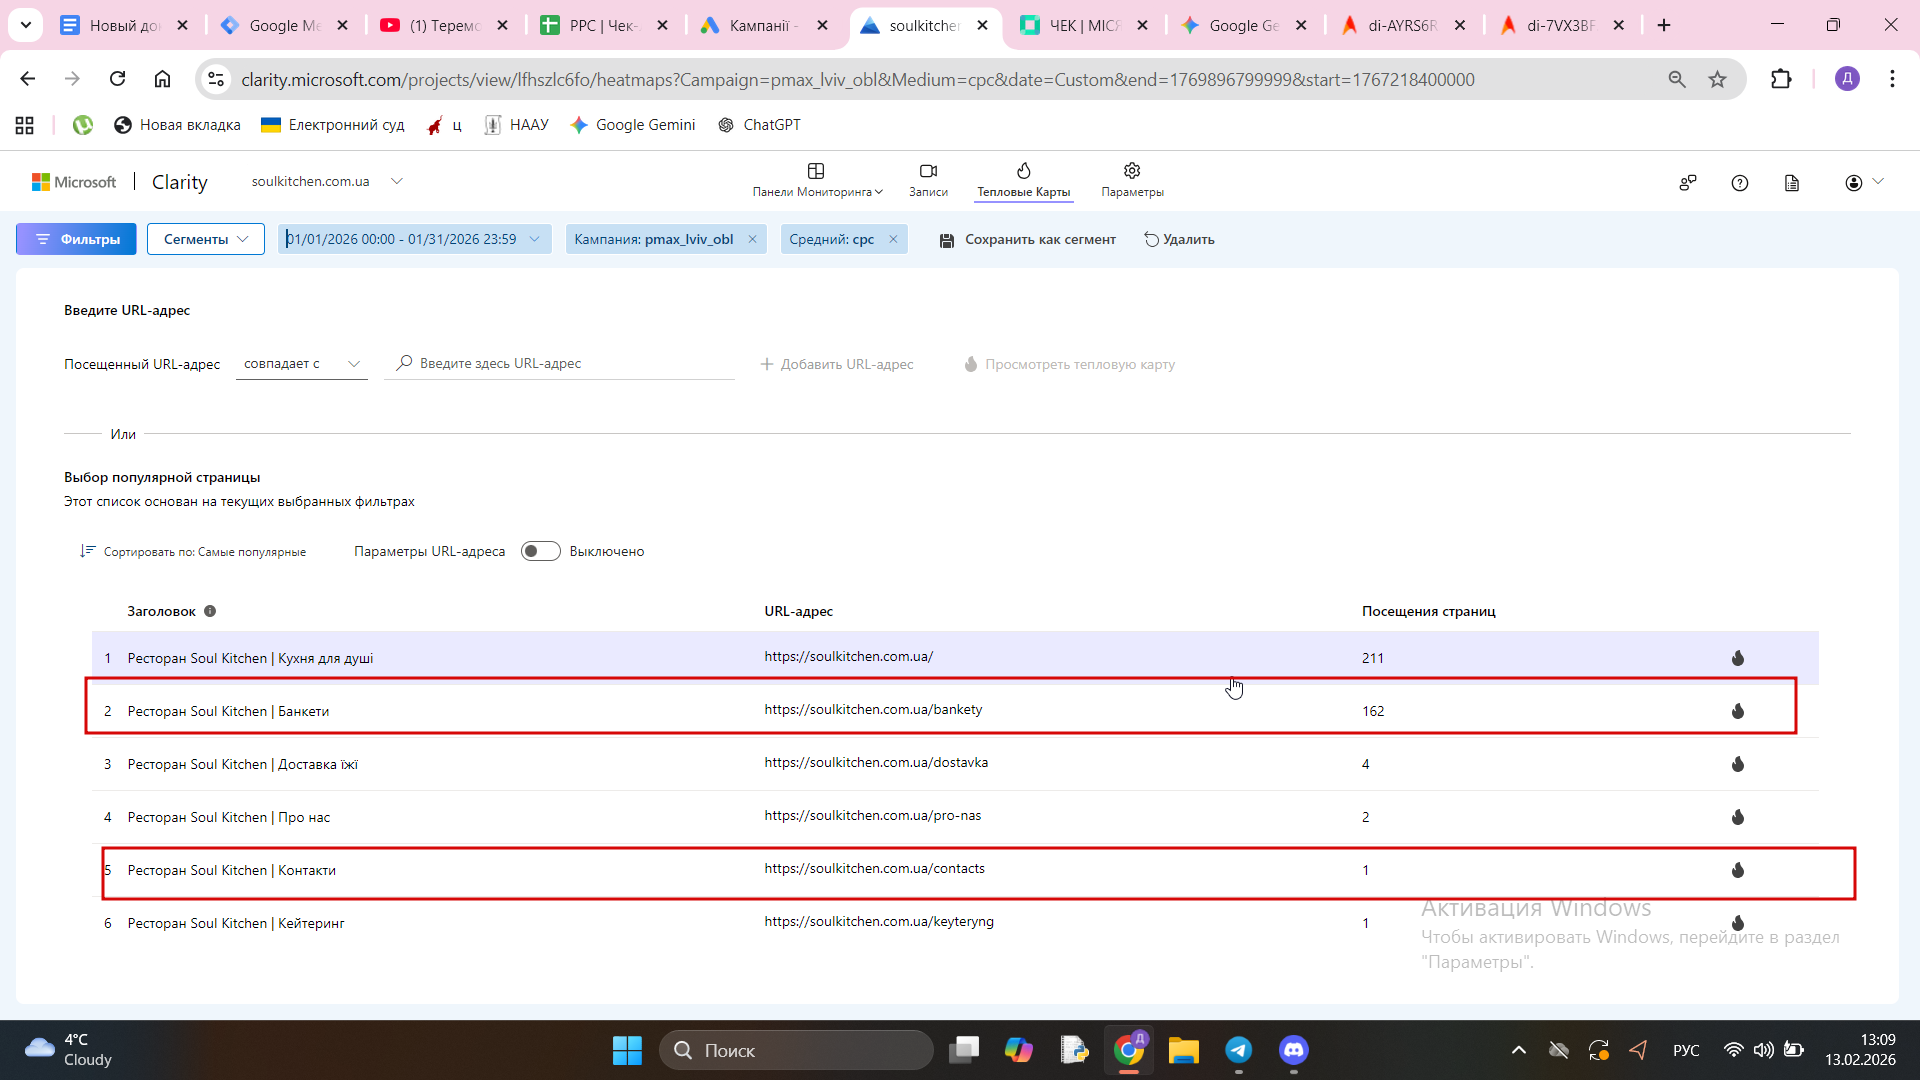Screen dimensions: 1920x1080
Task: Click the Фильтры button
Action: [x=76, y=239]
